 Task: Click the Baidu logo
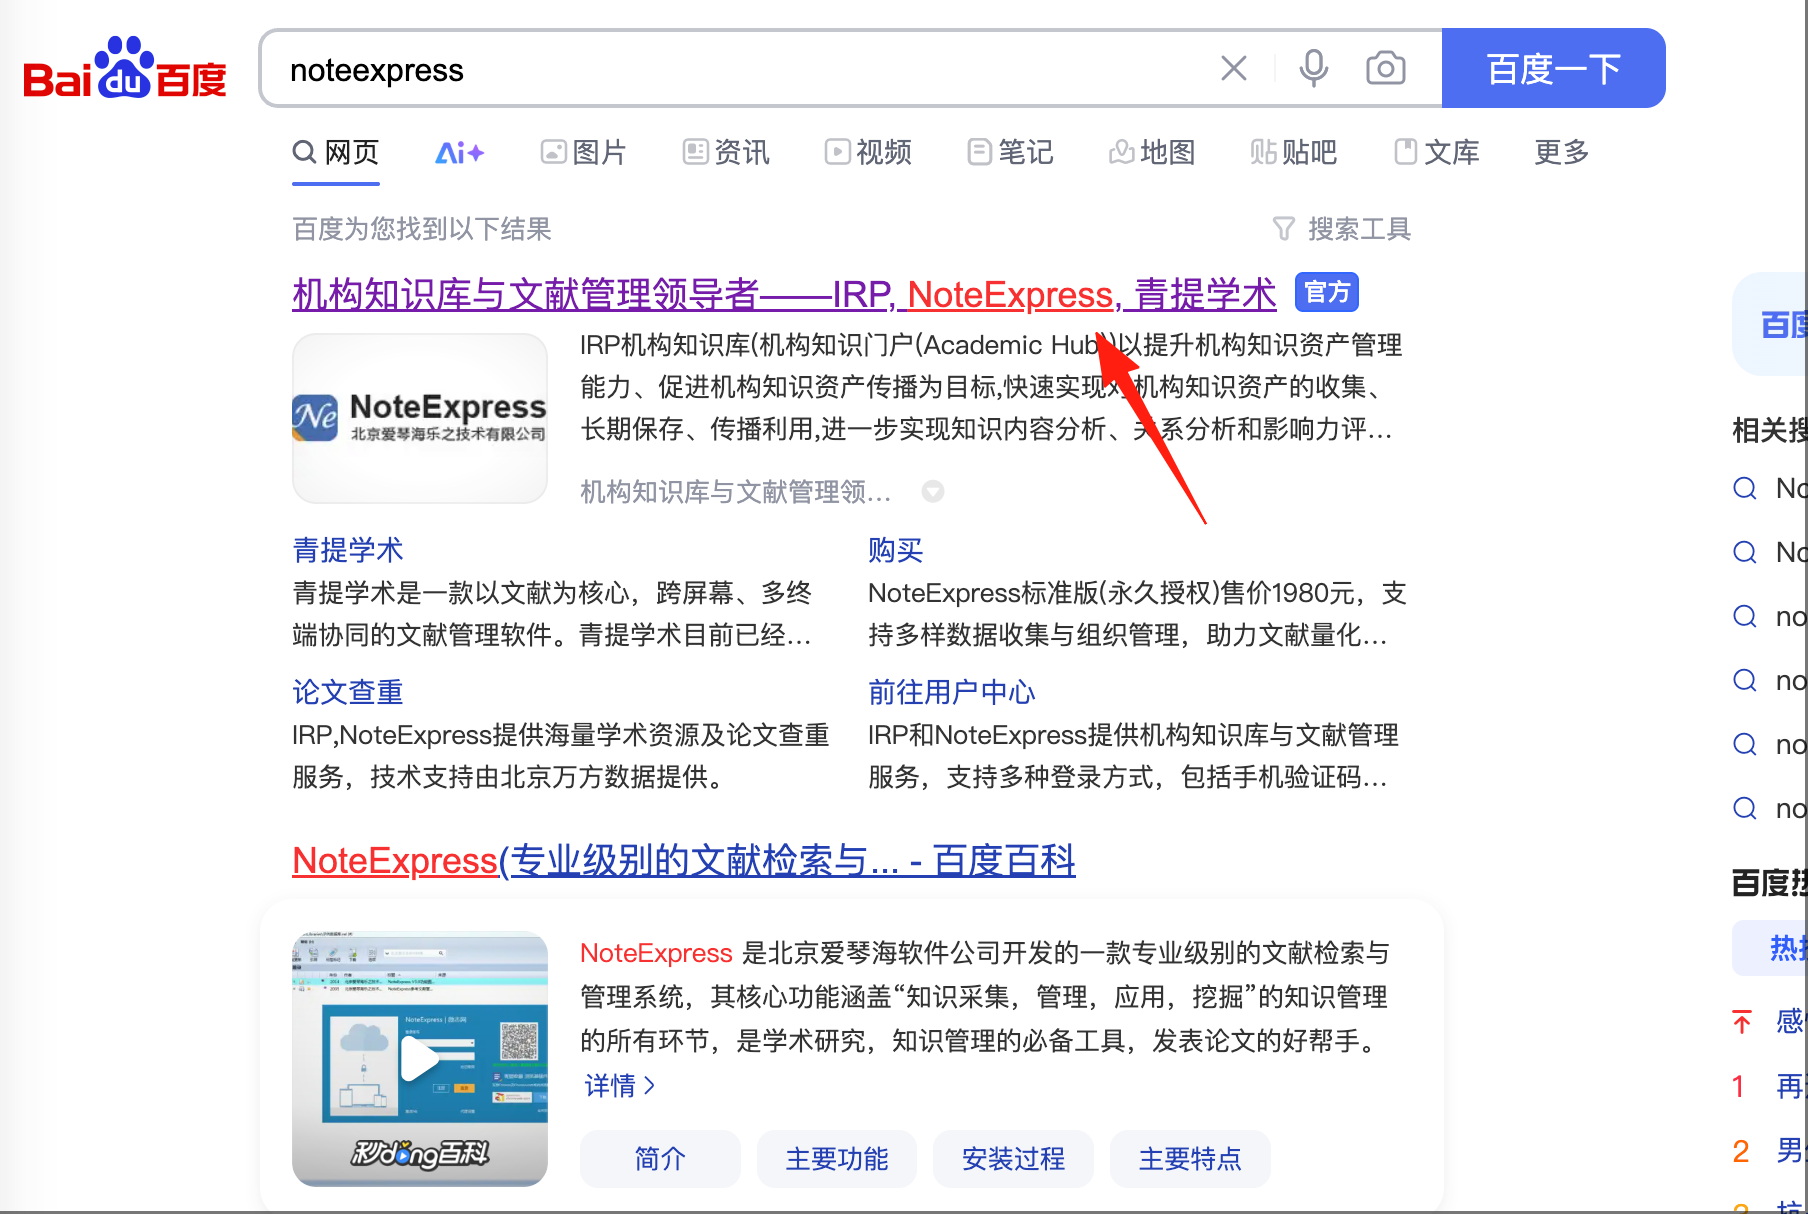[125, 69]
